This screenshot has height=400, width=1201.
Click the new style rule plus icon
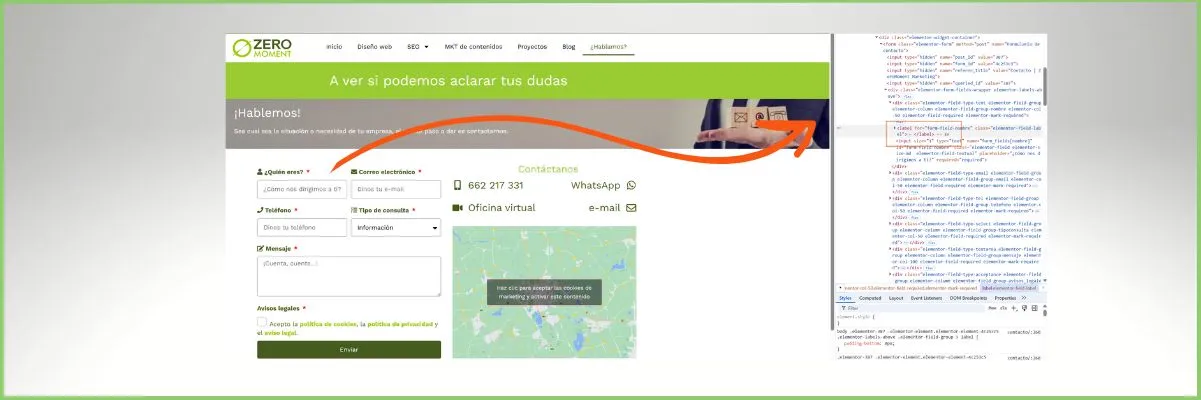1013,309
